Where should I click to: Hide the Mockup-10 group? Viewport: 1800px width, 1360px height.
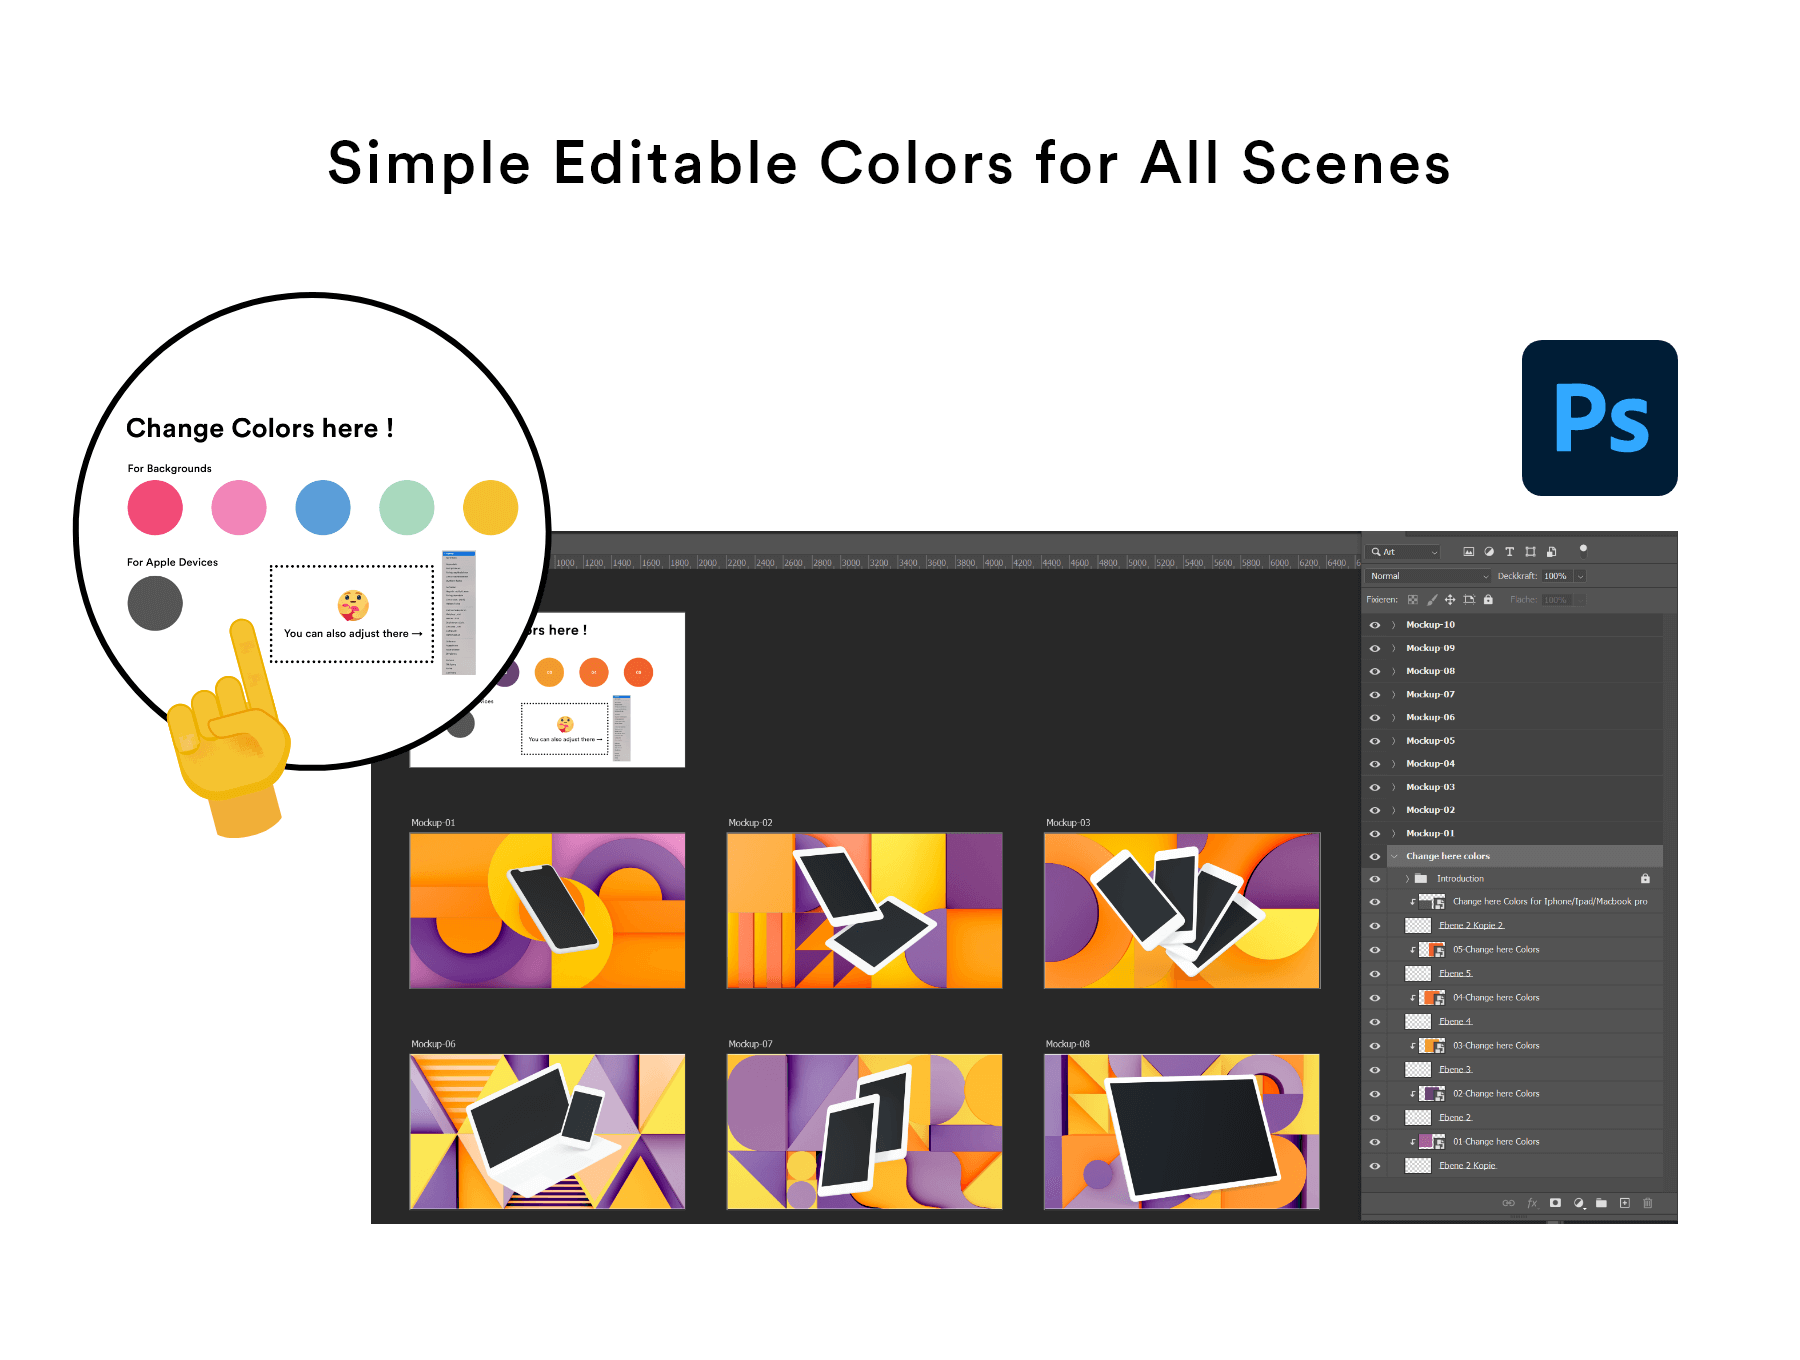point(1375,625)
